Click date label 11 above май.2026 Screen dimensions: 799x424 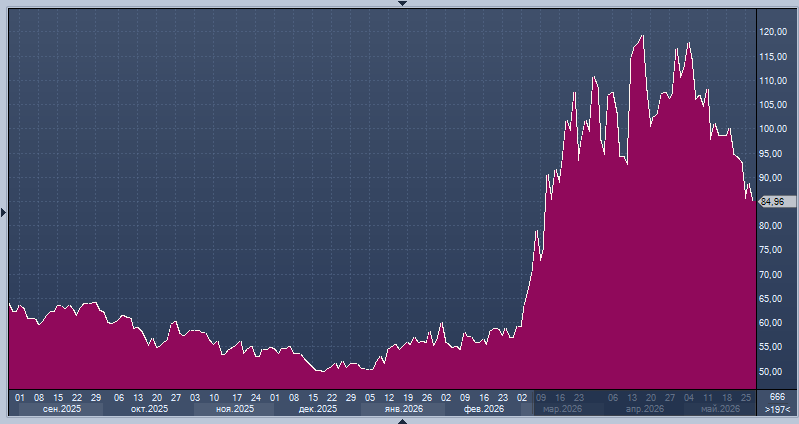708,398
